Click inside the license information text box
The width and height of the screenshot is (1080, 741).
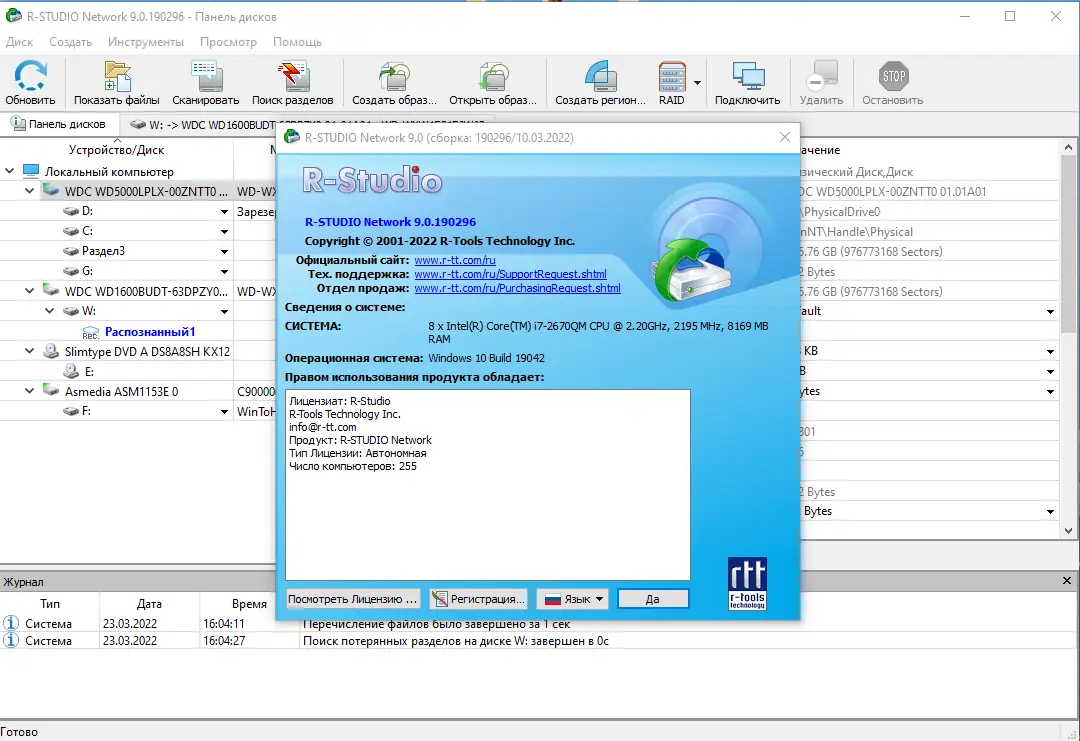click(488, 485)
